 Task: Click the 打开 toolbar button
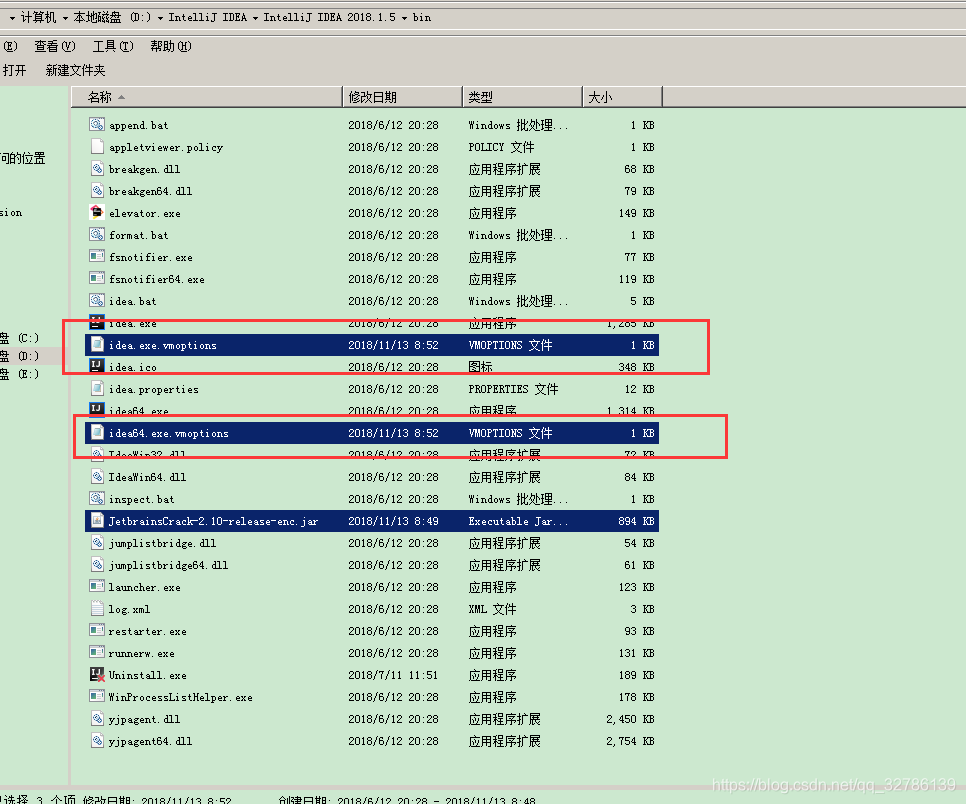(x=14, y=70)
